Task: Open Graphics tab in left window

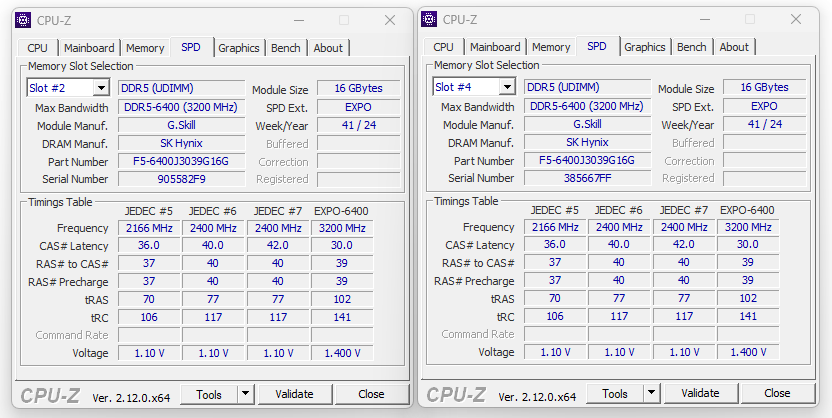Action: click(239, 48)
